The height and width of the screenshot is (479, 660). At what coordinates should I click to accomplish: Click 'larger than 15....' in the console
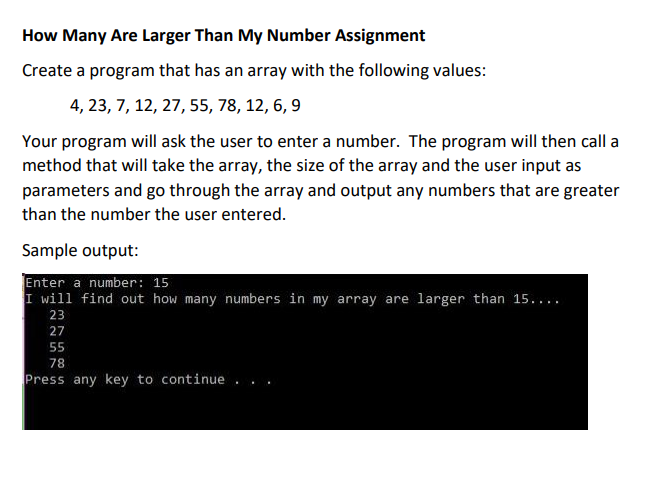tap(488, 299)
